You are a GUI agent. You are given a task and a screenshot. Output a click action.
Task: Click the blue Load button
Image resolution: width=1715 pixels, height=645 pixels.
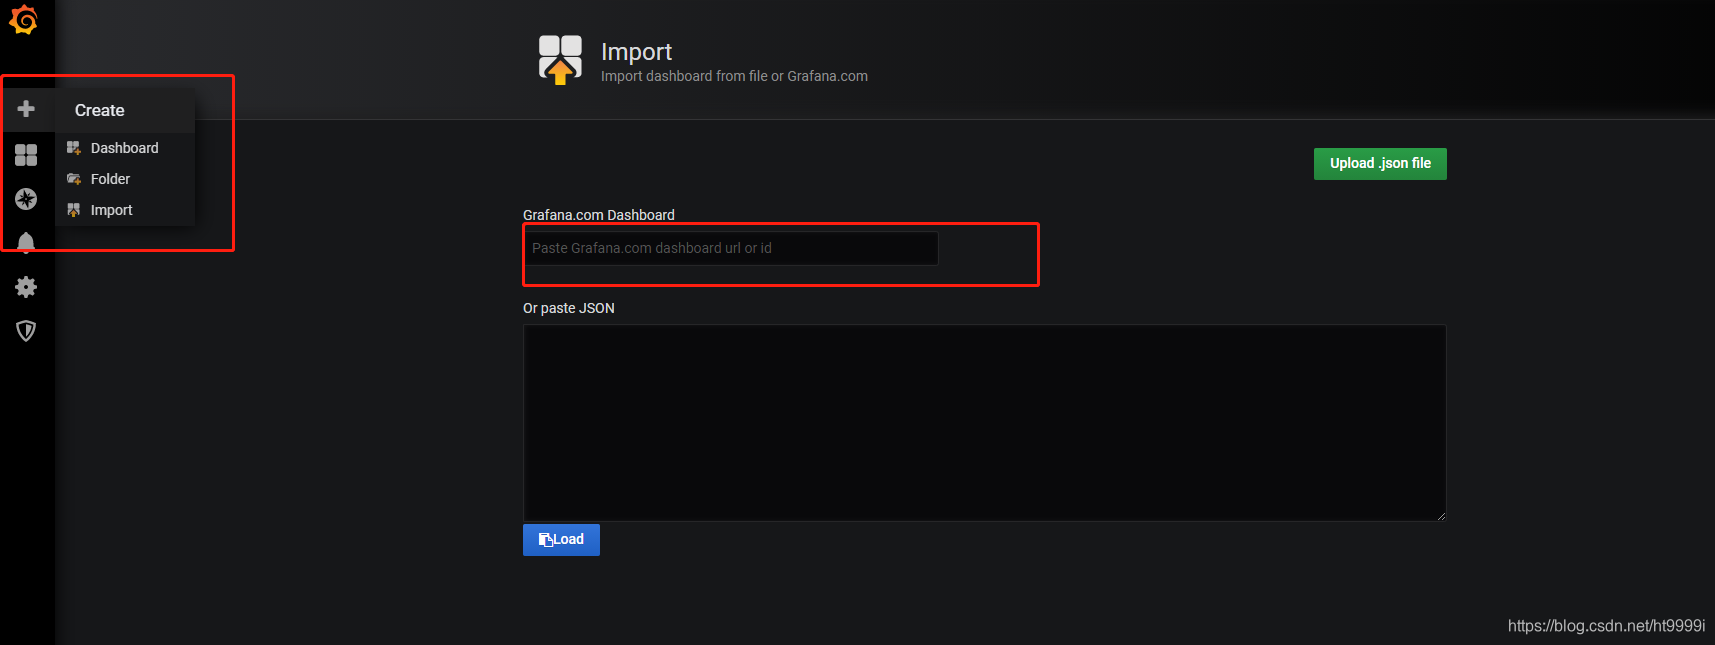561,540
